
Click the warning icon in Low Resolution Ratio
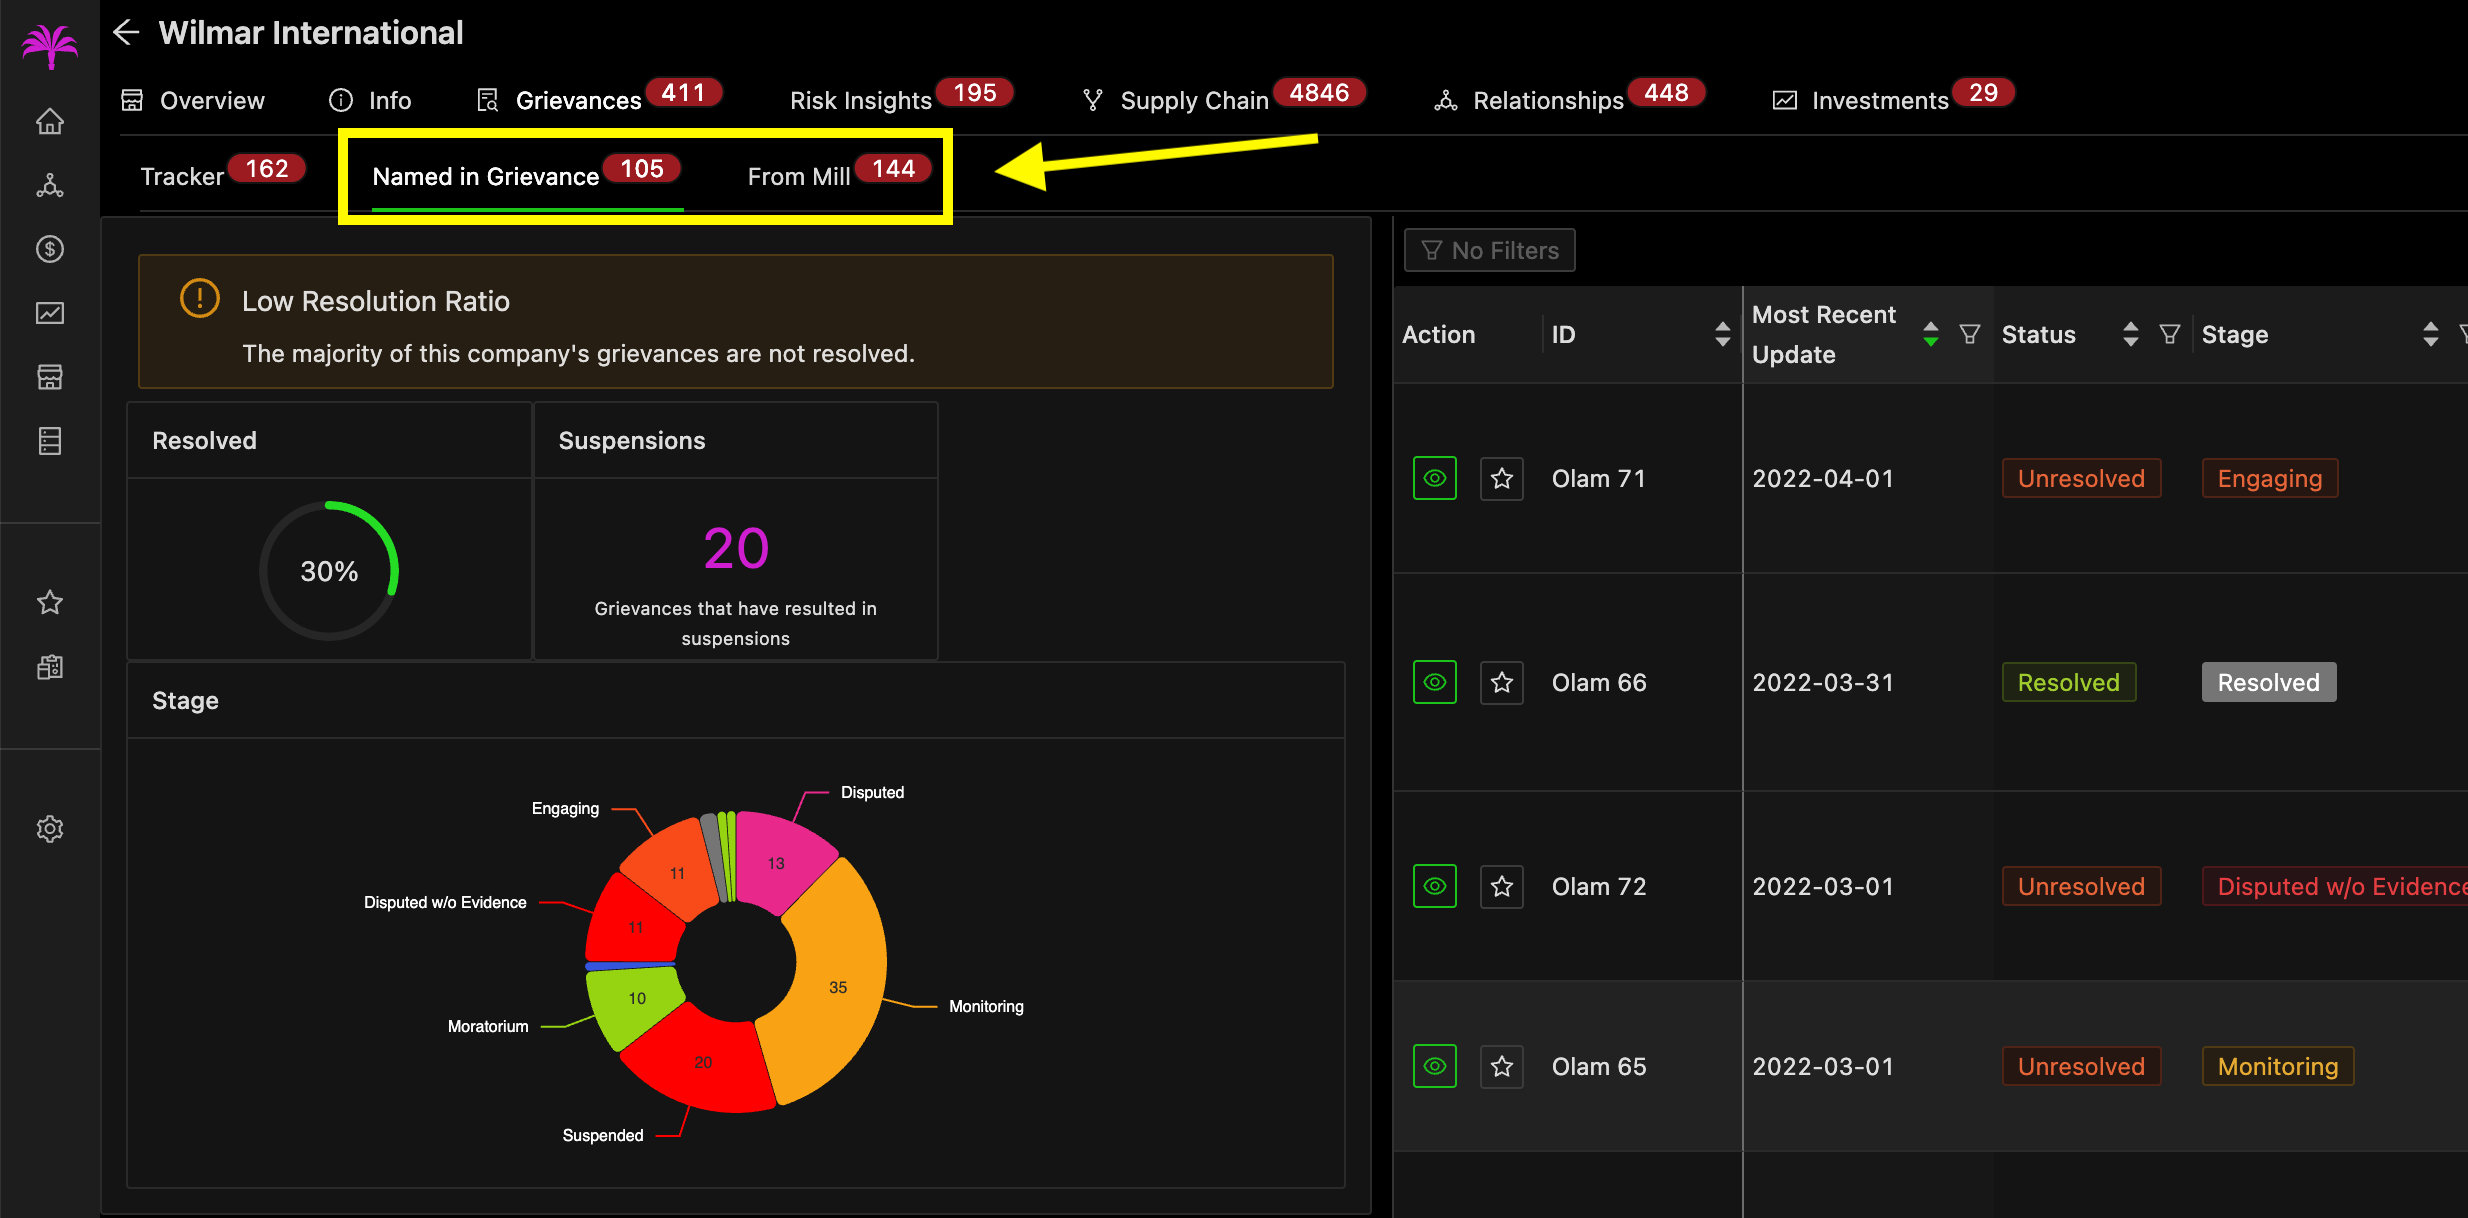[x=200, y=299]
